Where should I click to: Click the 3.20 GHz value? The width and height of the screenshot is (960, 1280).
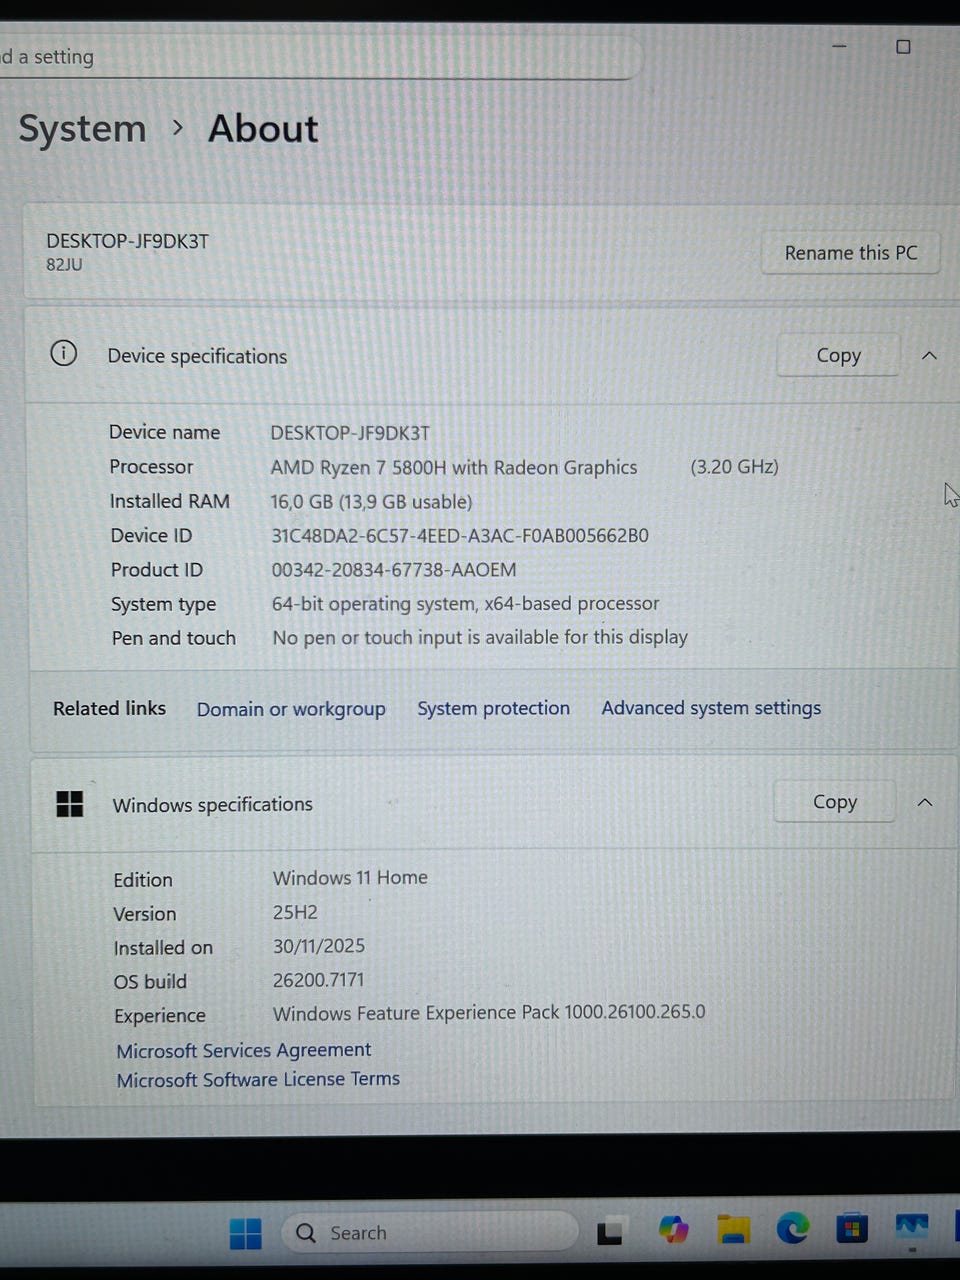pyautogui.click(x=734, y=467)
